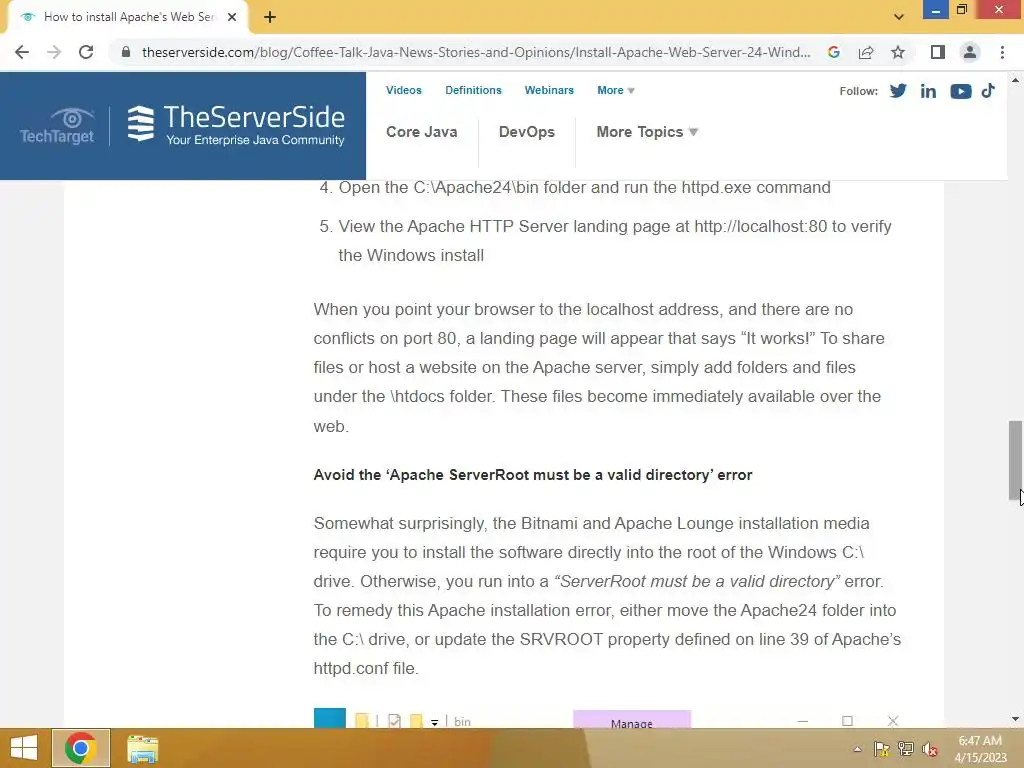Show hidden tray icons arrow
The image size is (1024, 768).
coord(857,749)
